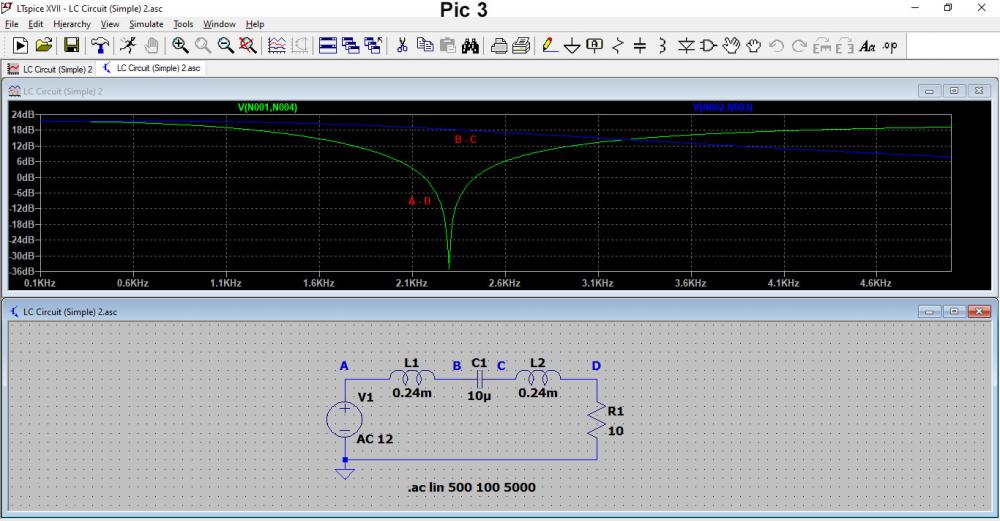Zoom out with the minus magnifier
Screen dimensions: 1000x521
225,45
